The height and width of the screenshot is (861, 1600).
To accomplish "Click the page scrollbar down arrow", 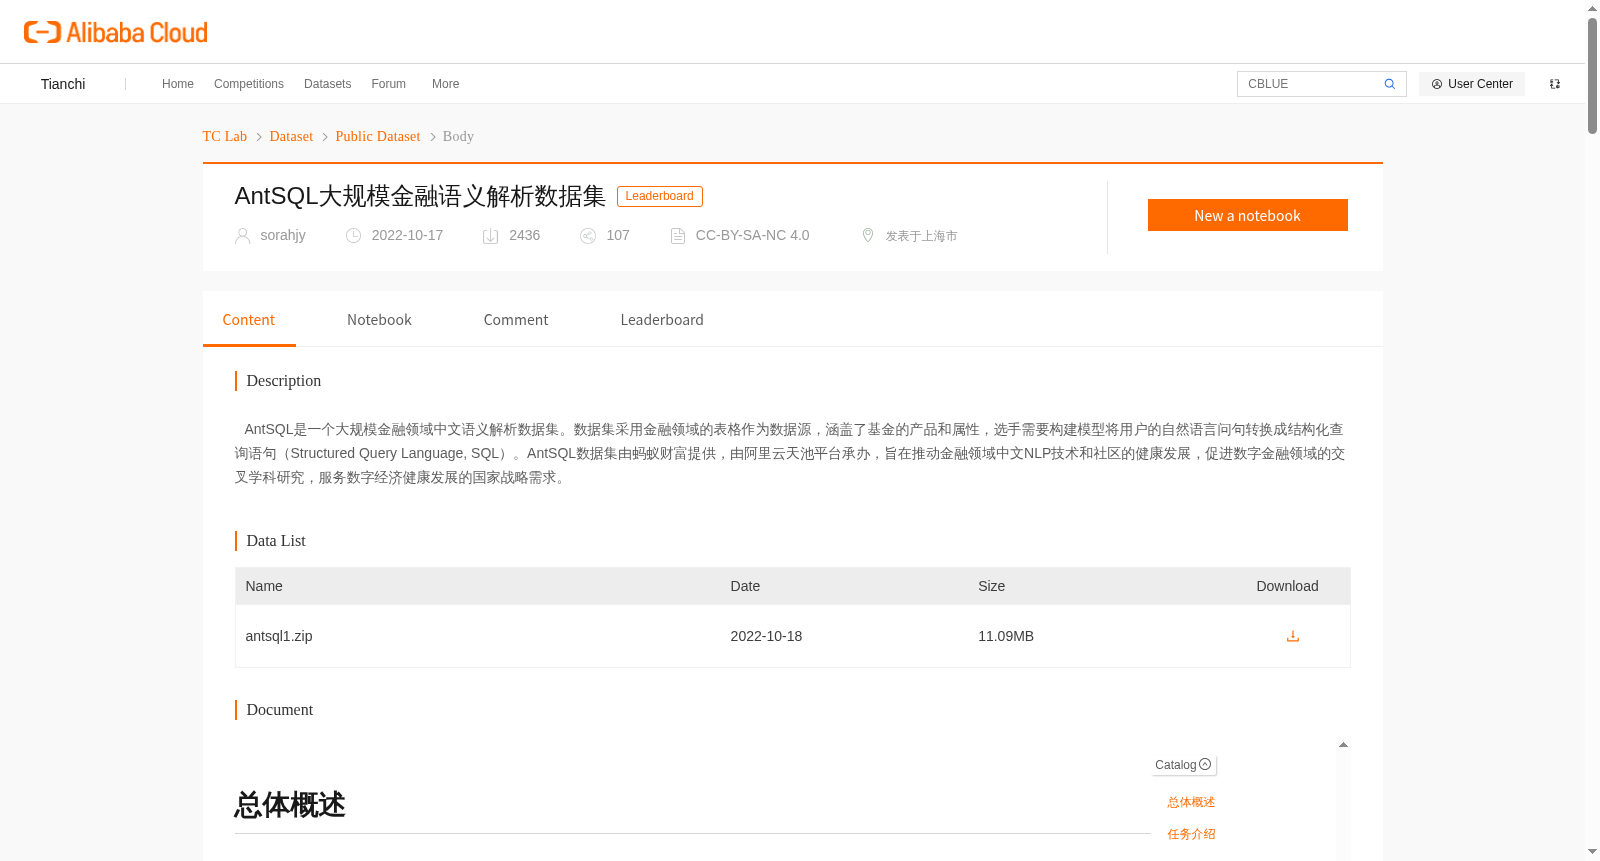I will coord(1592,852).
